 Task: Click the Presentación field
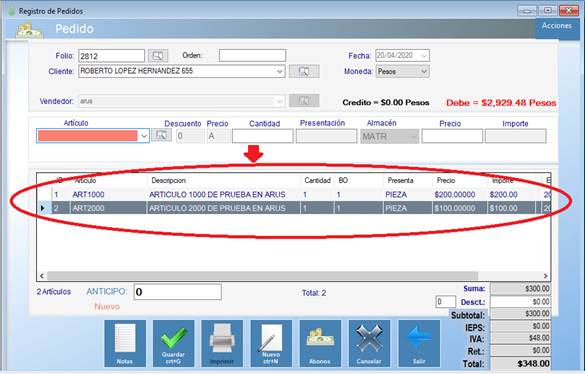[x=326, y=136]
